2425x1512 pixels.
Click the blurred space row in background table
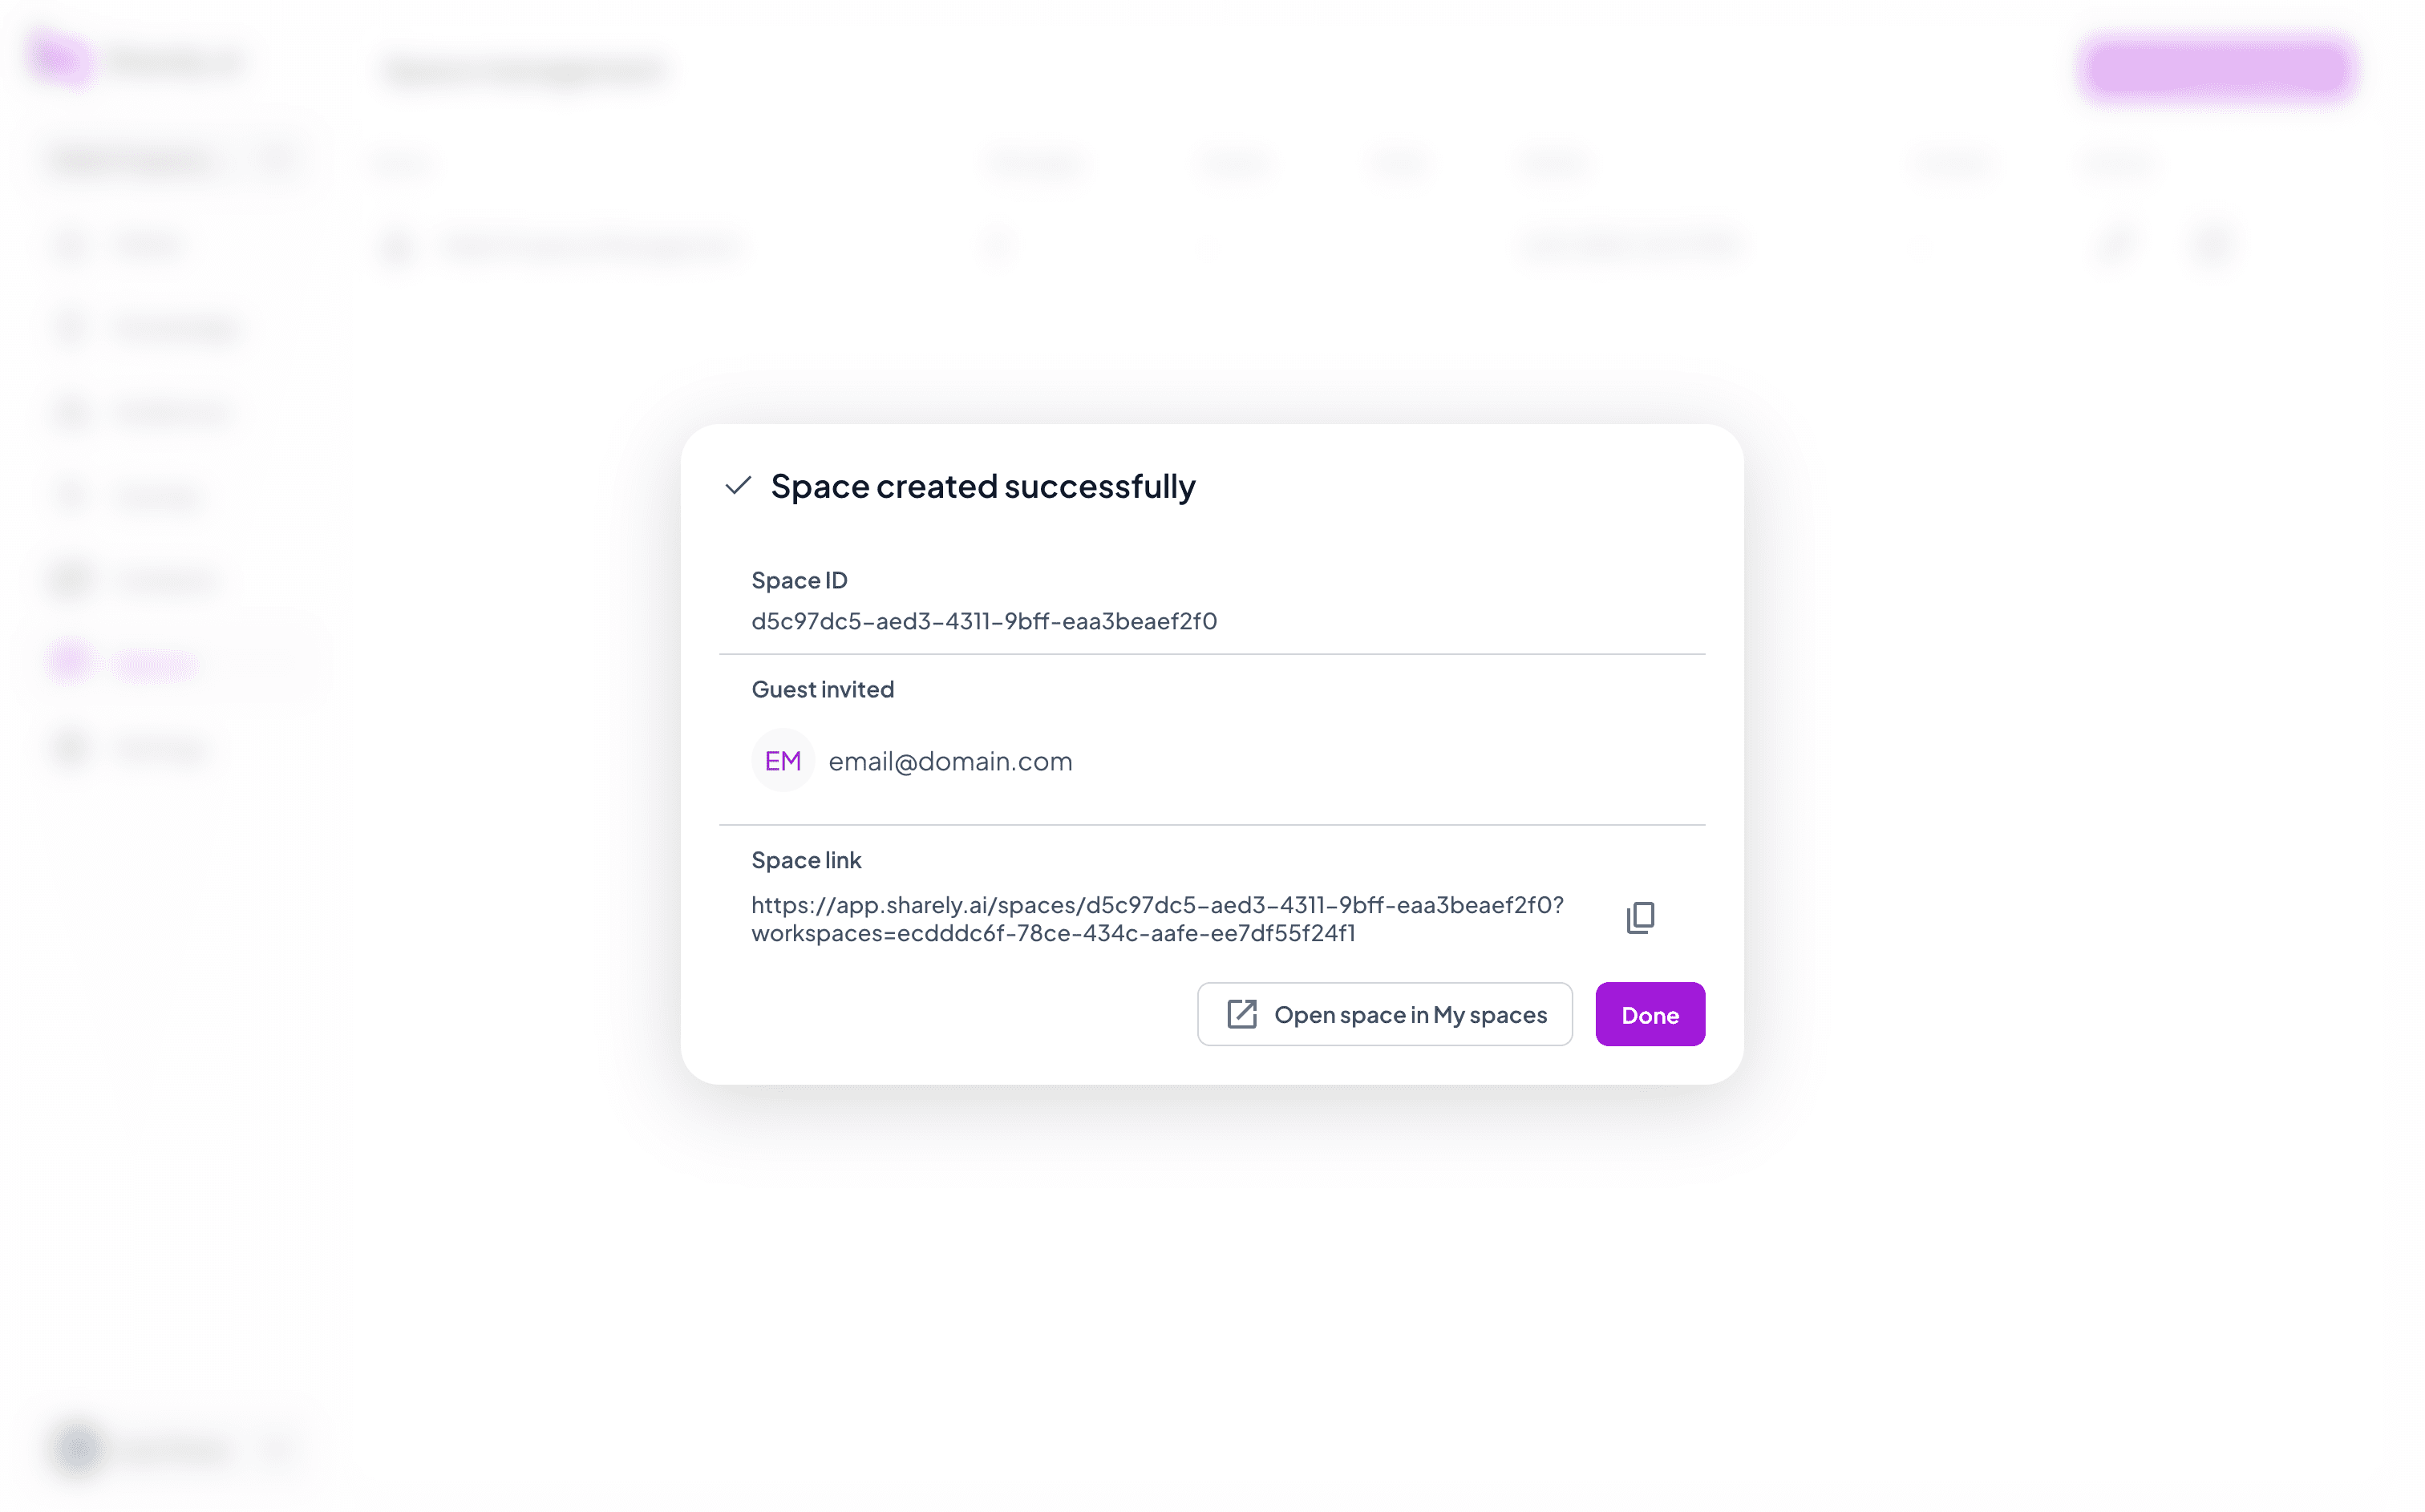click(x=1300, y=245)
